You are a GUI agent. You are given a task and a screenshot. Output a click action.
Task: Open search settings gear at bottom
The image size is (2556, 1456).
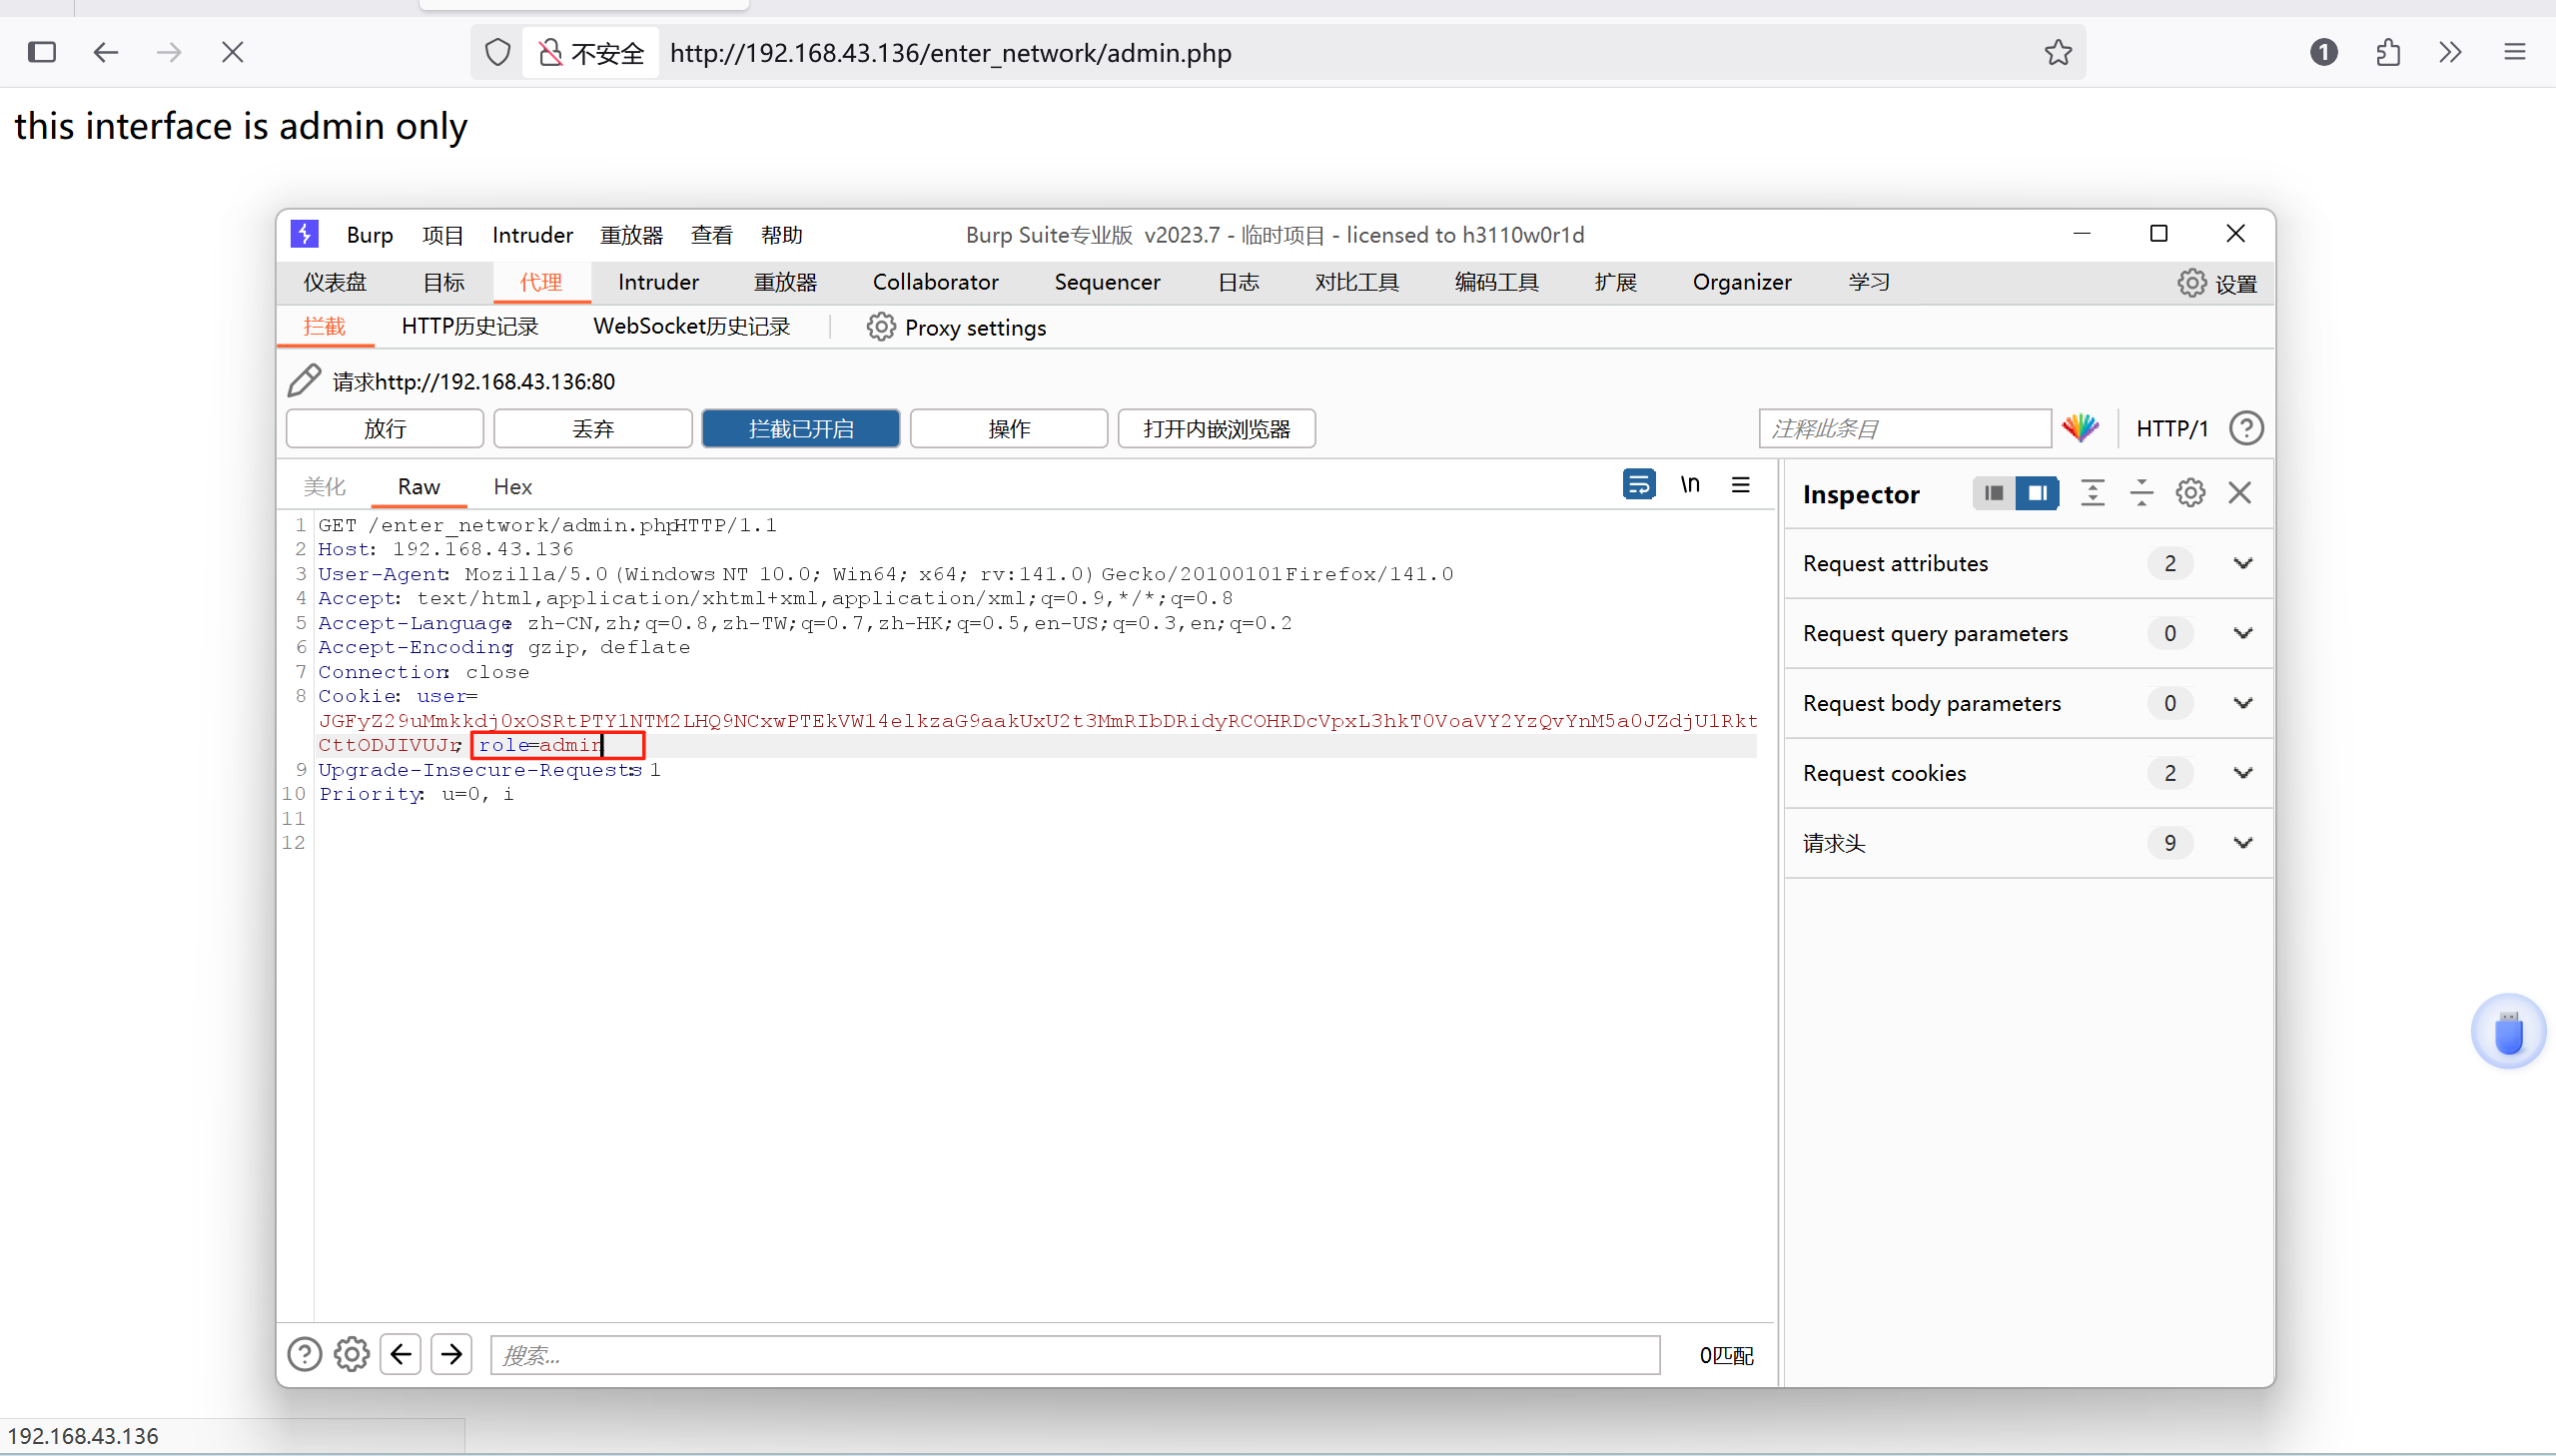[351, 1354]
